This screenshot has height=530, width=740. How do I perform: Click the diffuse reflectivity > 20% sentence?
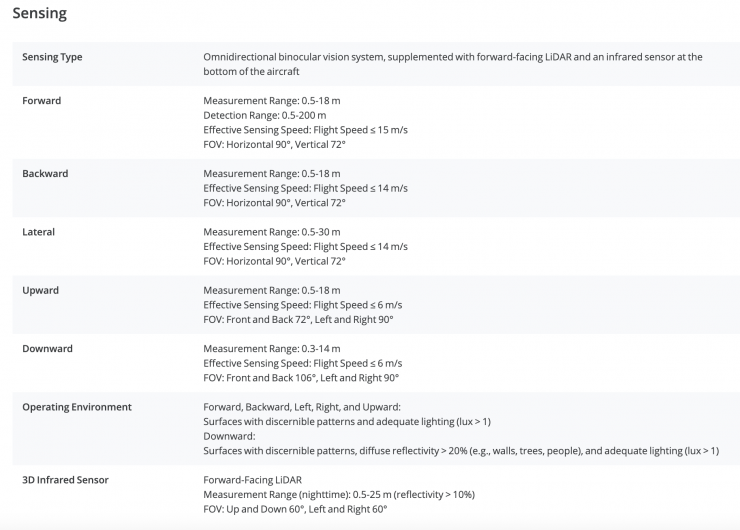[x=460, y=451]
